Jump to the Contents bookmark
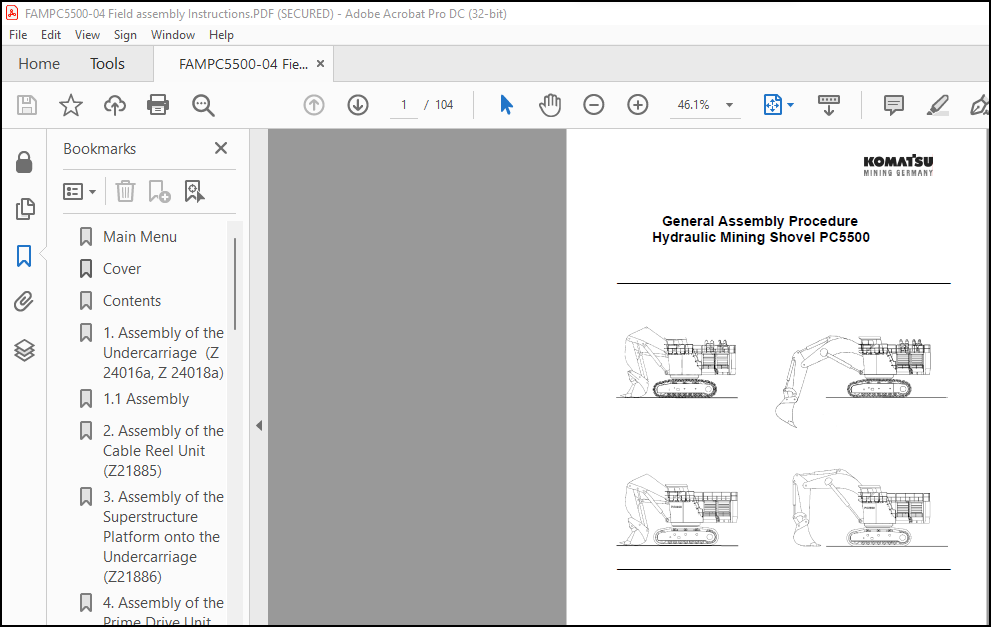 tap(132, 301)
